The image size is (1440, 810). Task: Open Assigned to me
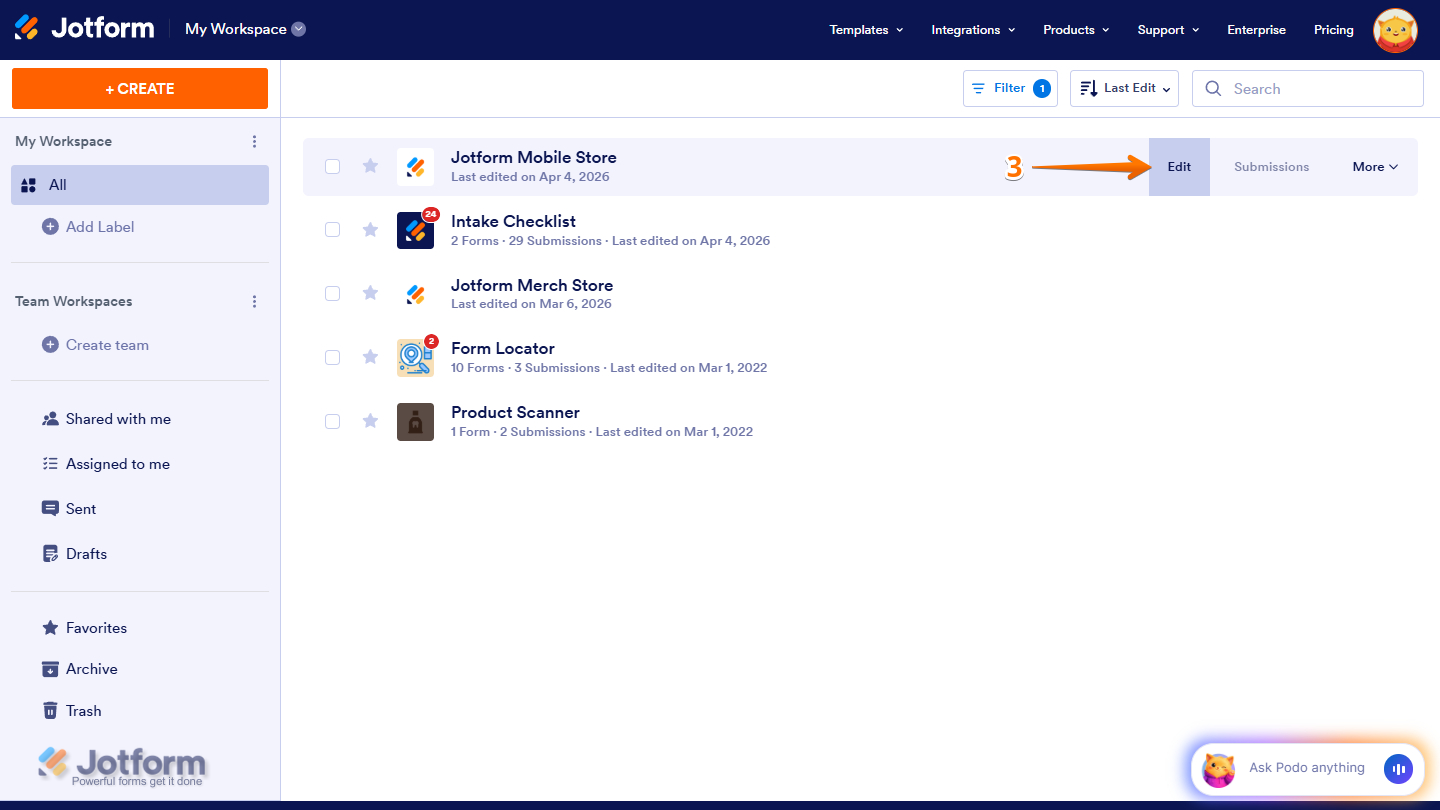116,463
